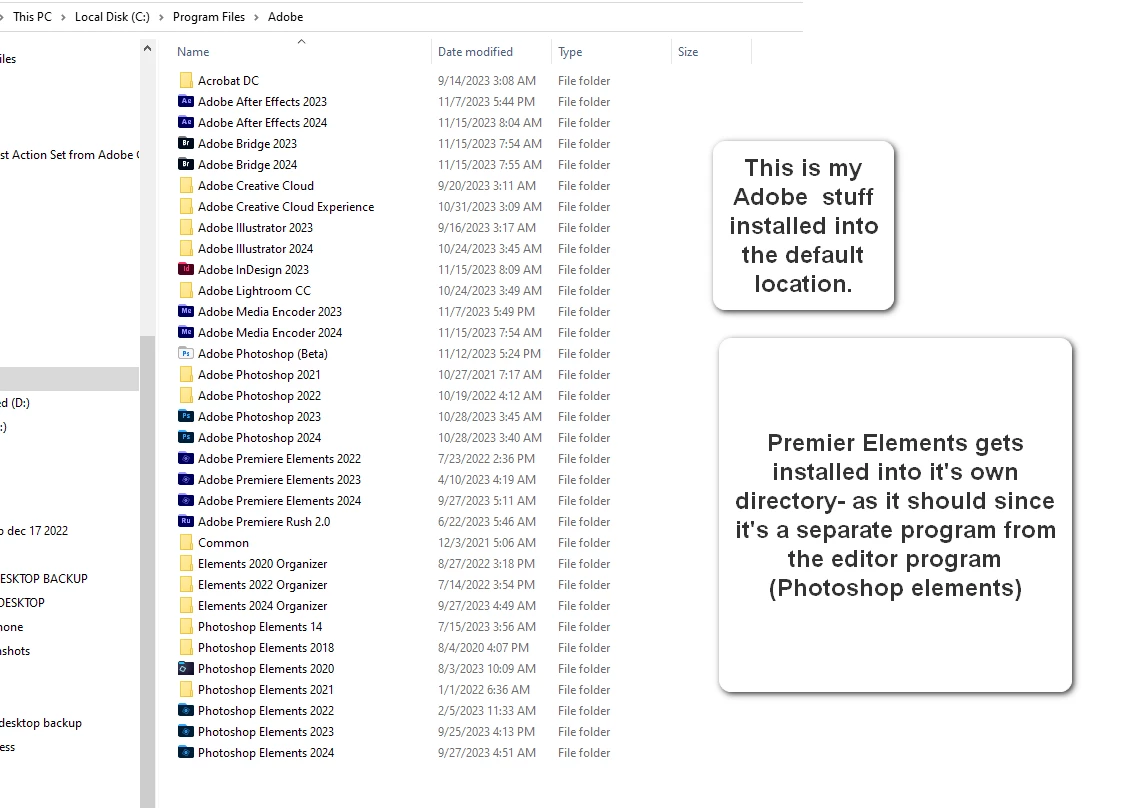Click the date '1/1/2022 6:36 AM'

[484, 690]
